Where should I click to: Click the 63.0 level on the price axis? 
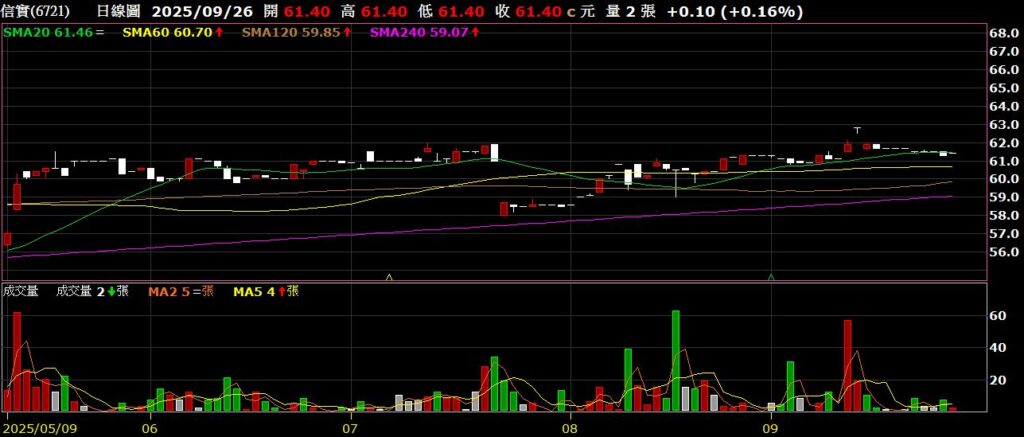click(1002, 125)
